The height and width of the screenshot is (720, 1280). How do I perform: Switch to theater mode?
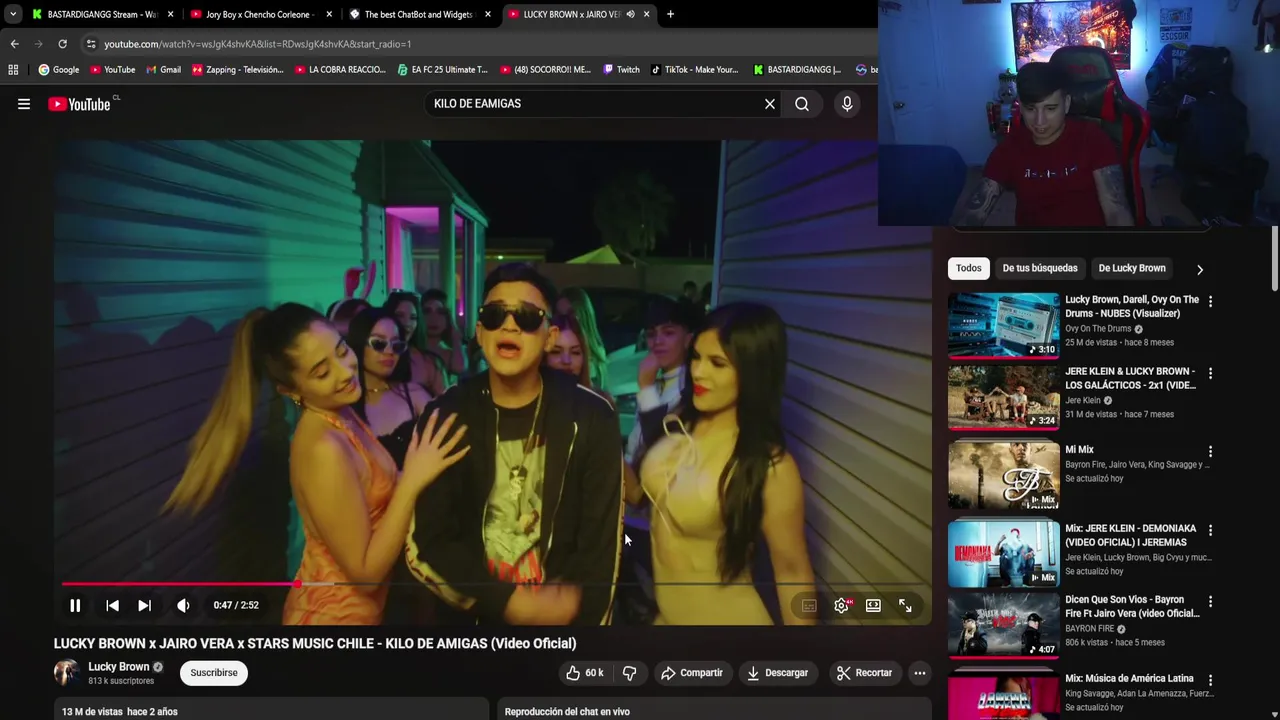point(873,606)
